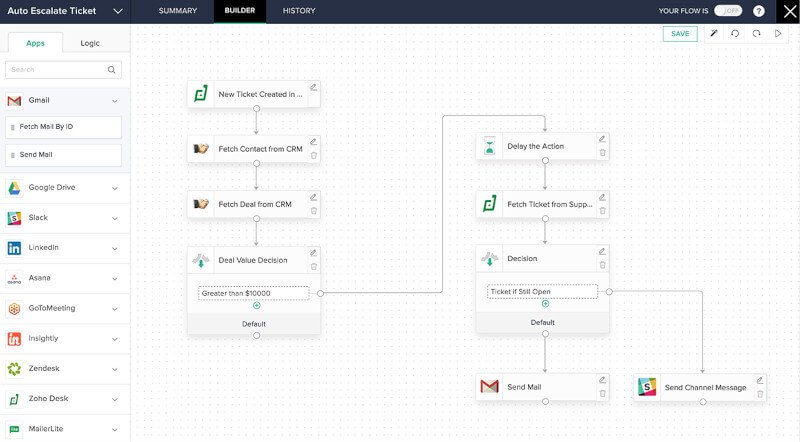Edit the Send Channel Message step
This screenshot has height=442, width=800.
tap(759, 380)
